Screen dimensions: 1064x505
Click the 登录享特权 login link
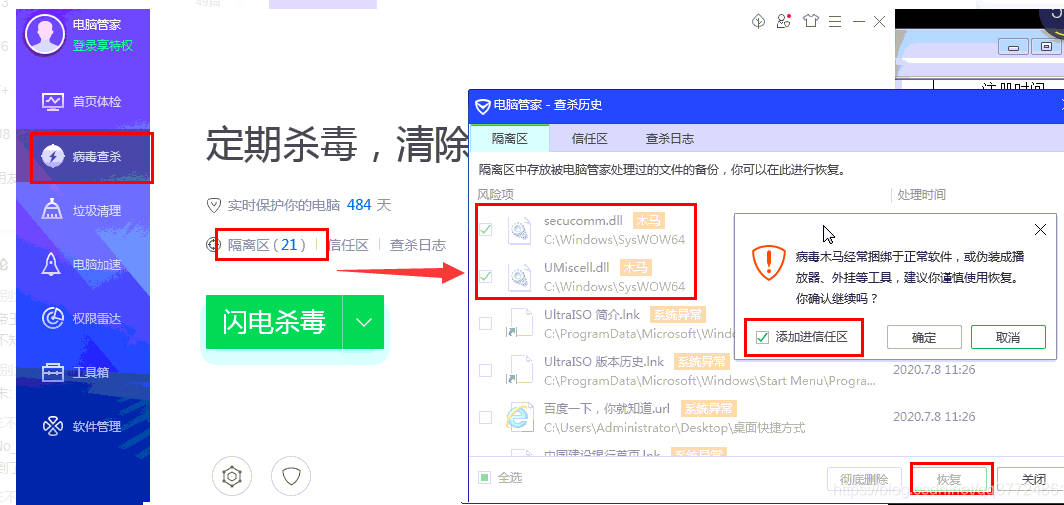point(103,46)
